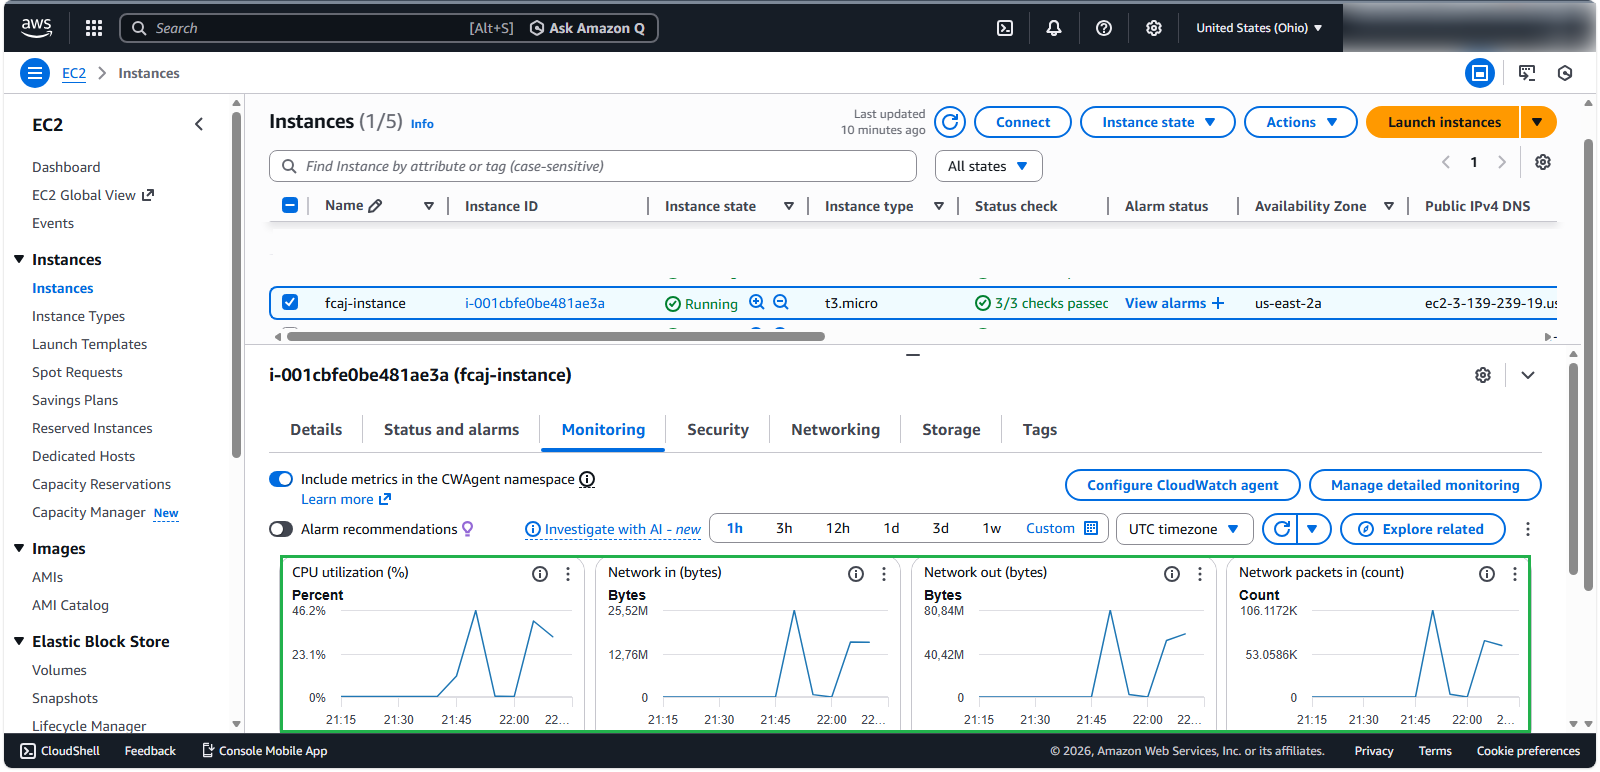
Task: Switch to the Networking tab
Action: [836, 430]
